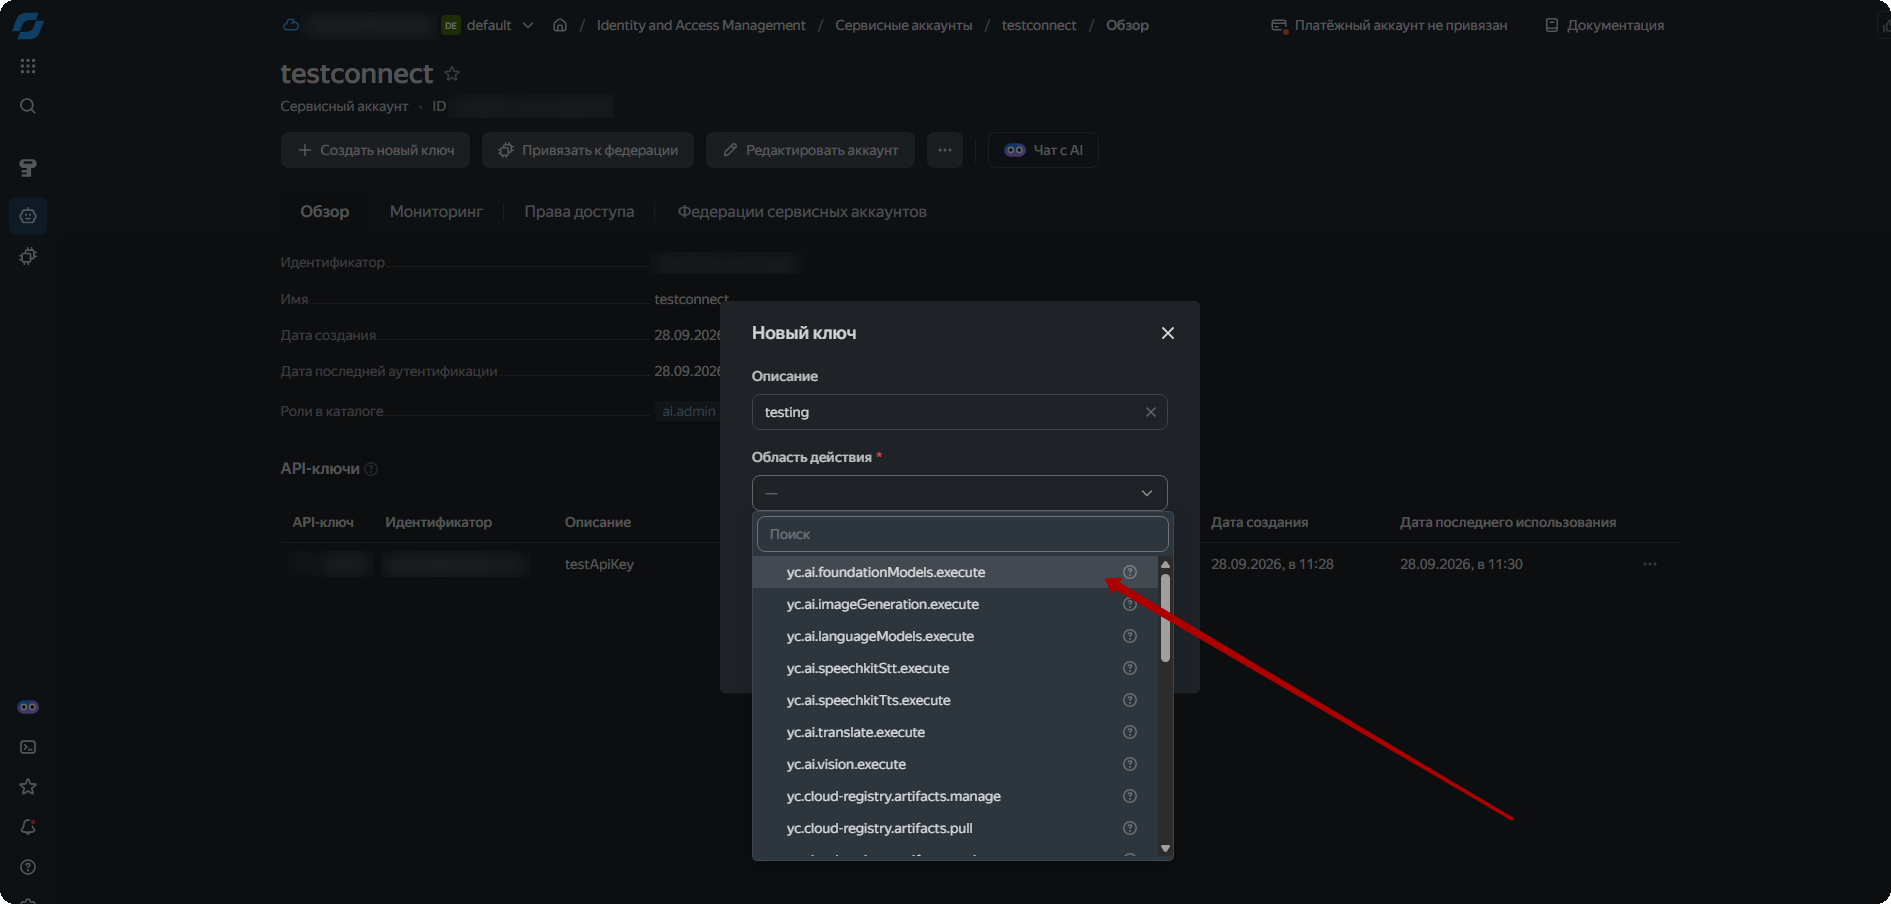
Task: Show help for yc.ai.languageModels.execute
Action: pyautogui.click(x=1130, y=636)
